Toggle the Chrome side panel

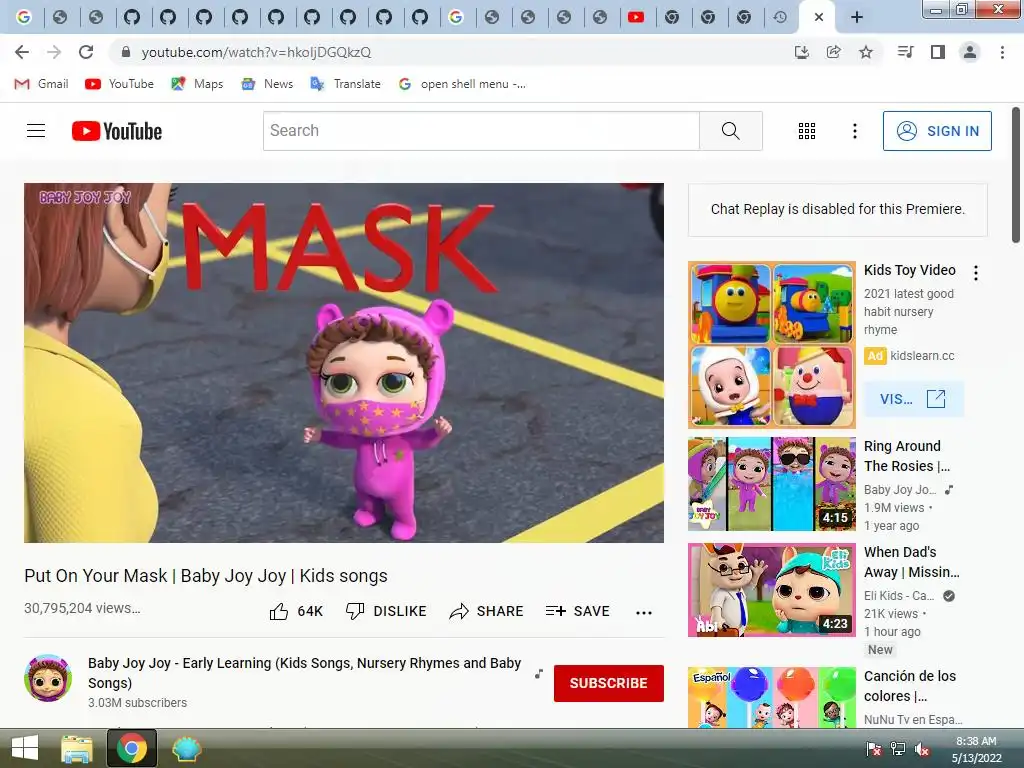pos(938,52)
